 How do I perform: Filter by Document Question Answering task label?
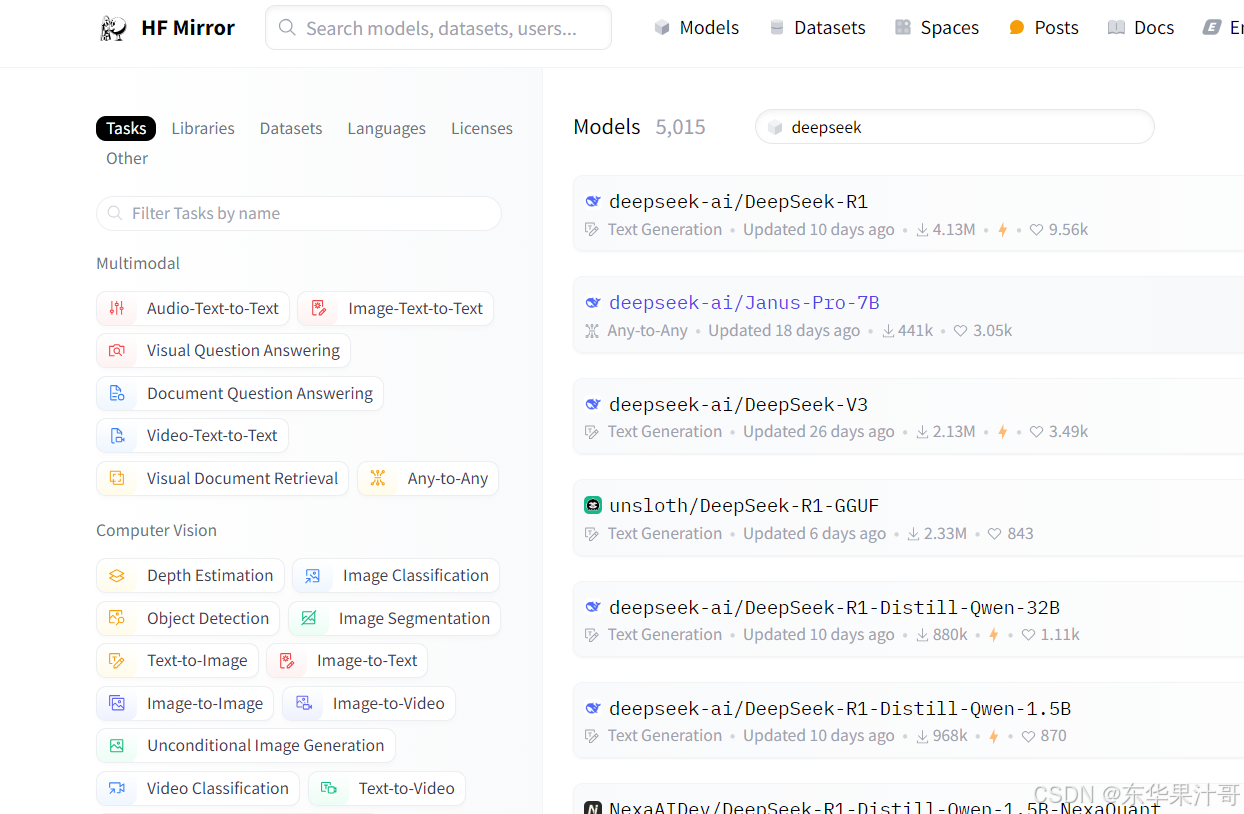[x=260, y=393]
